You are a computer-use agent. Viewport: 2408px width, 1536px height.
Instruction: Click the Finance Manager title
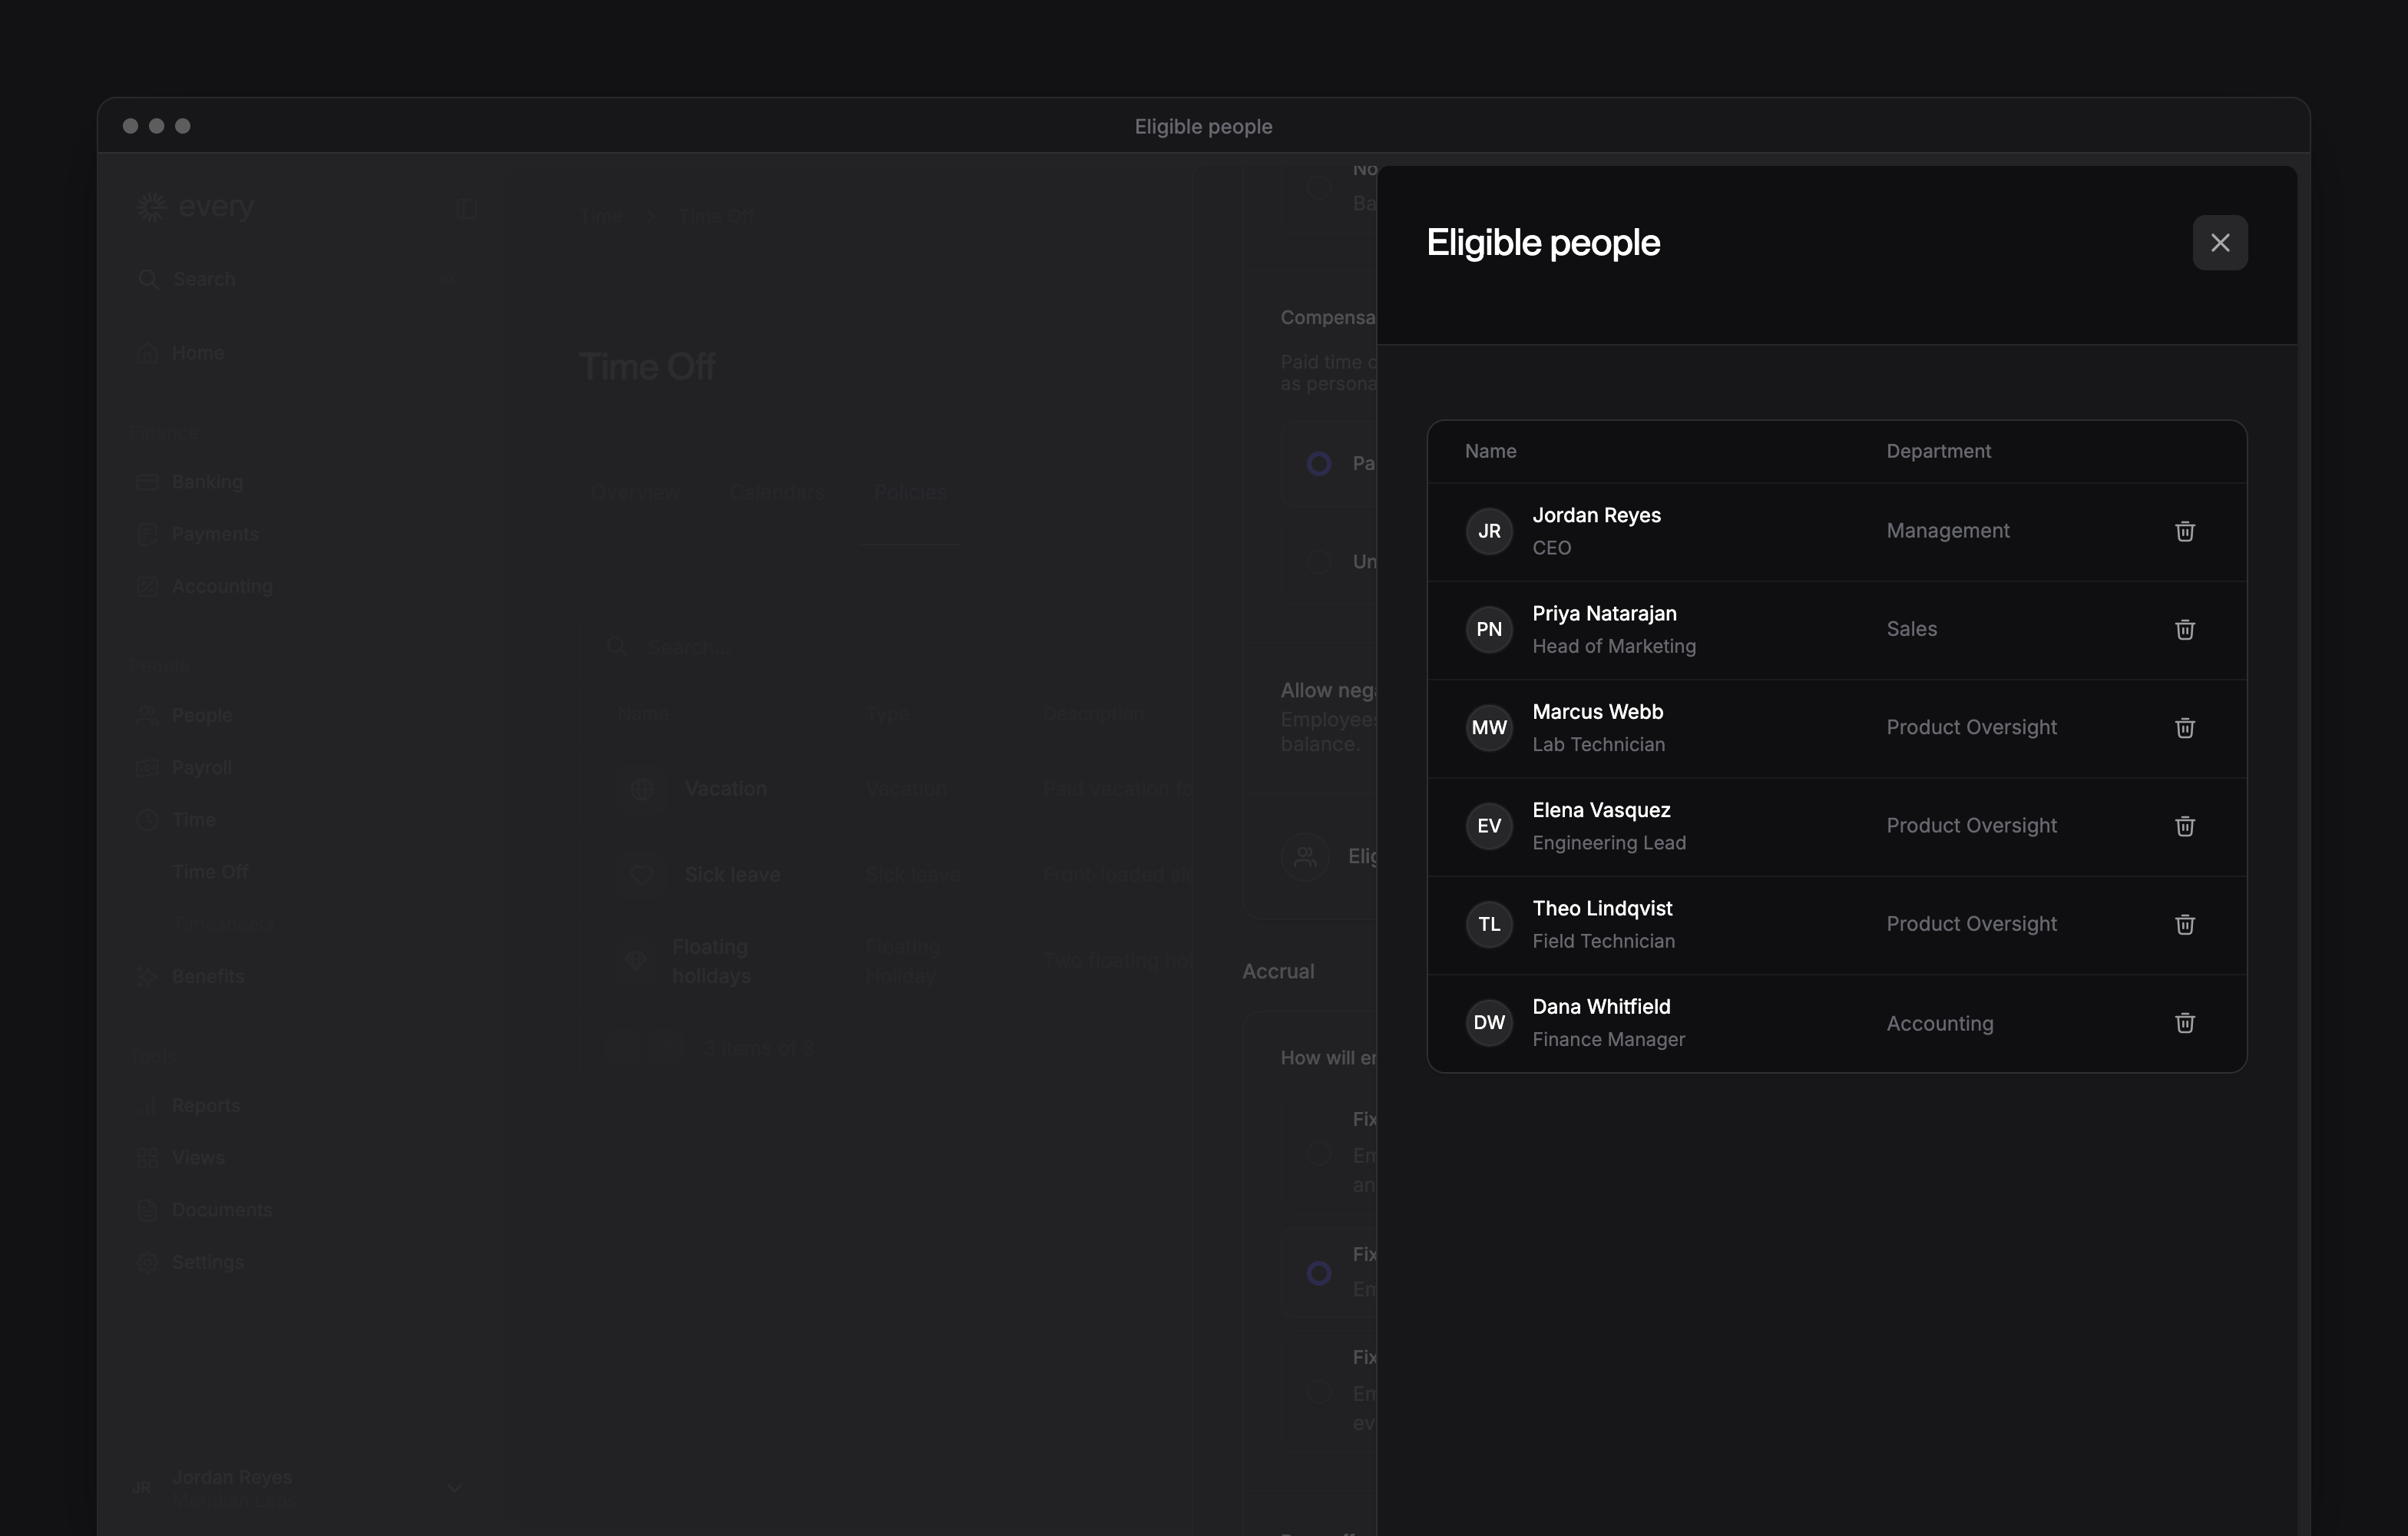click(1608, 1040)
